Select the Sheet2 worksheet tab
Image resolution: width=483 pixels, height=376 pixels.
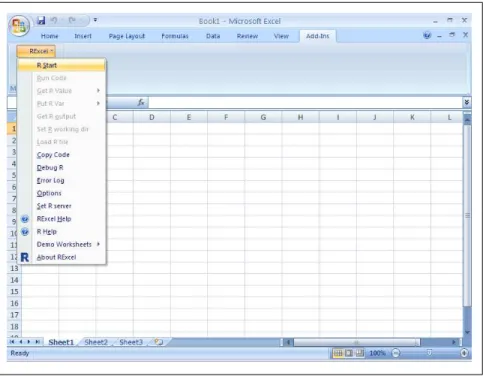pos(96,342)
